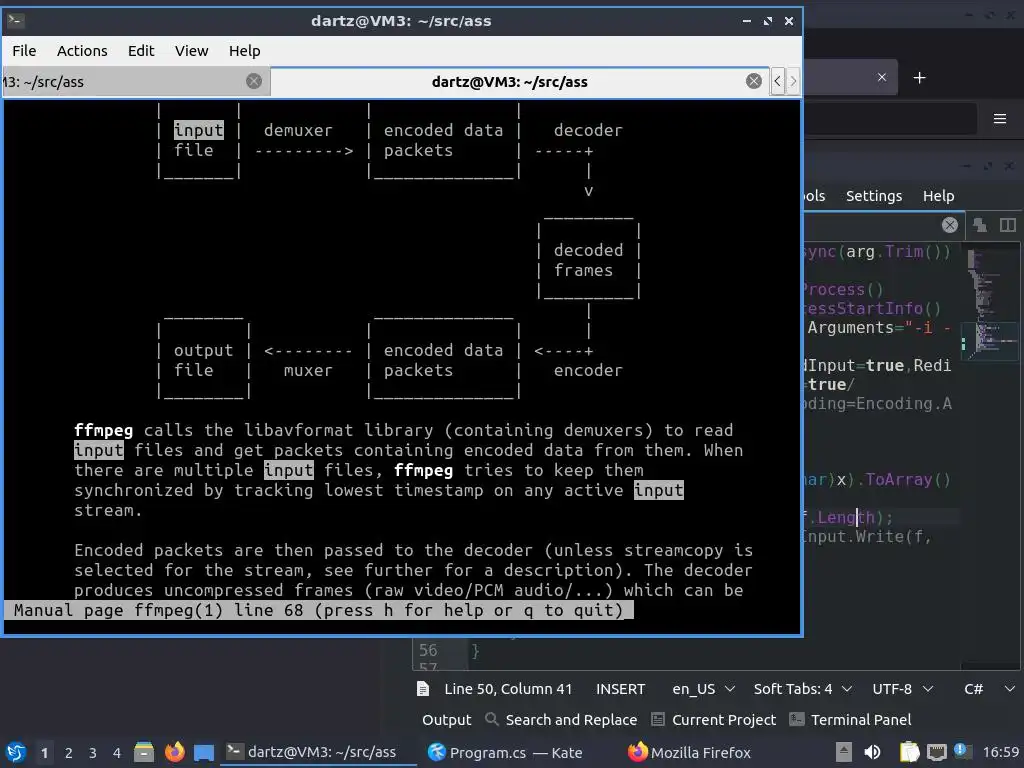Open the en_US dictionary dropdown

703,689
